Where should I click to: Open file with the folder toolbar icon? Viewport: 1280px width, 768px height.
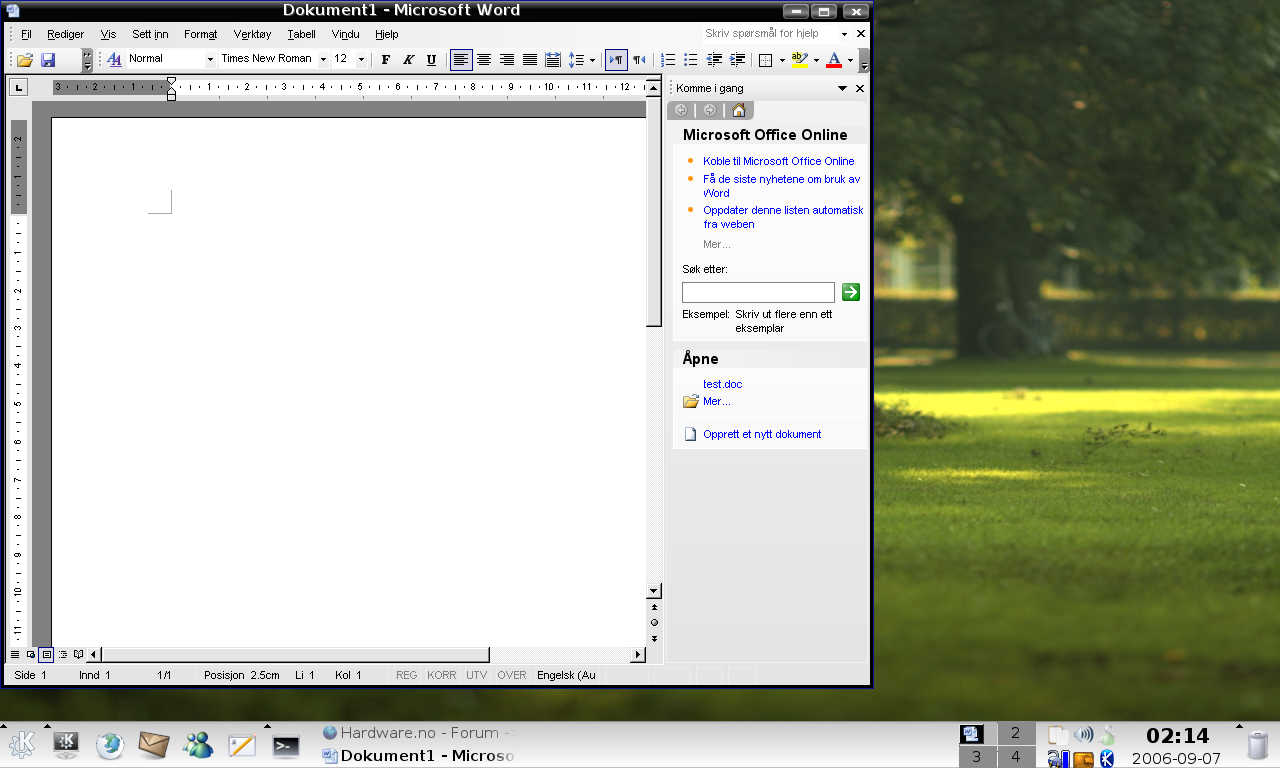coord(25,60)
